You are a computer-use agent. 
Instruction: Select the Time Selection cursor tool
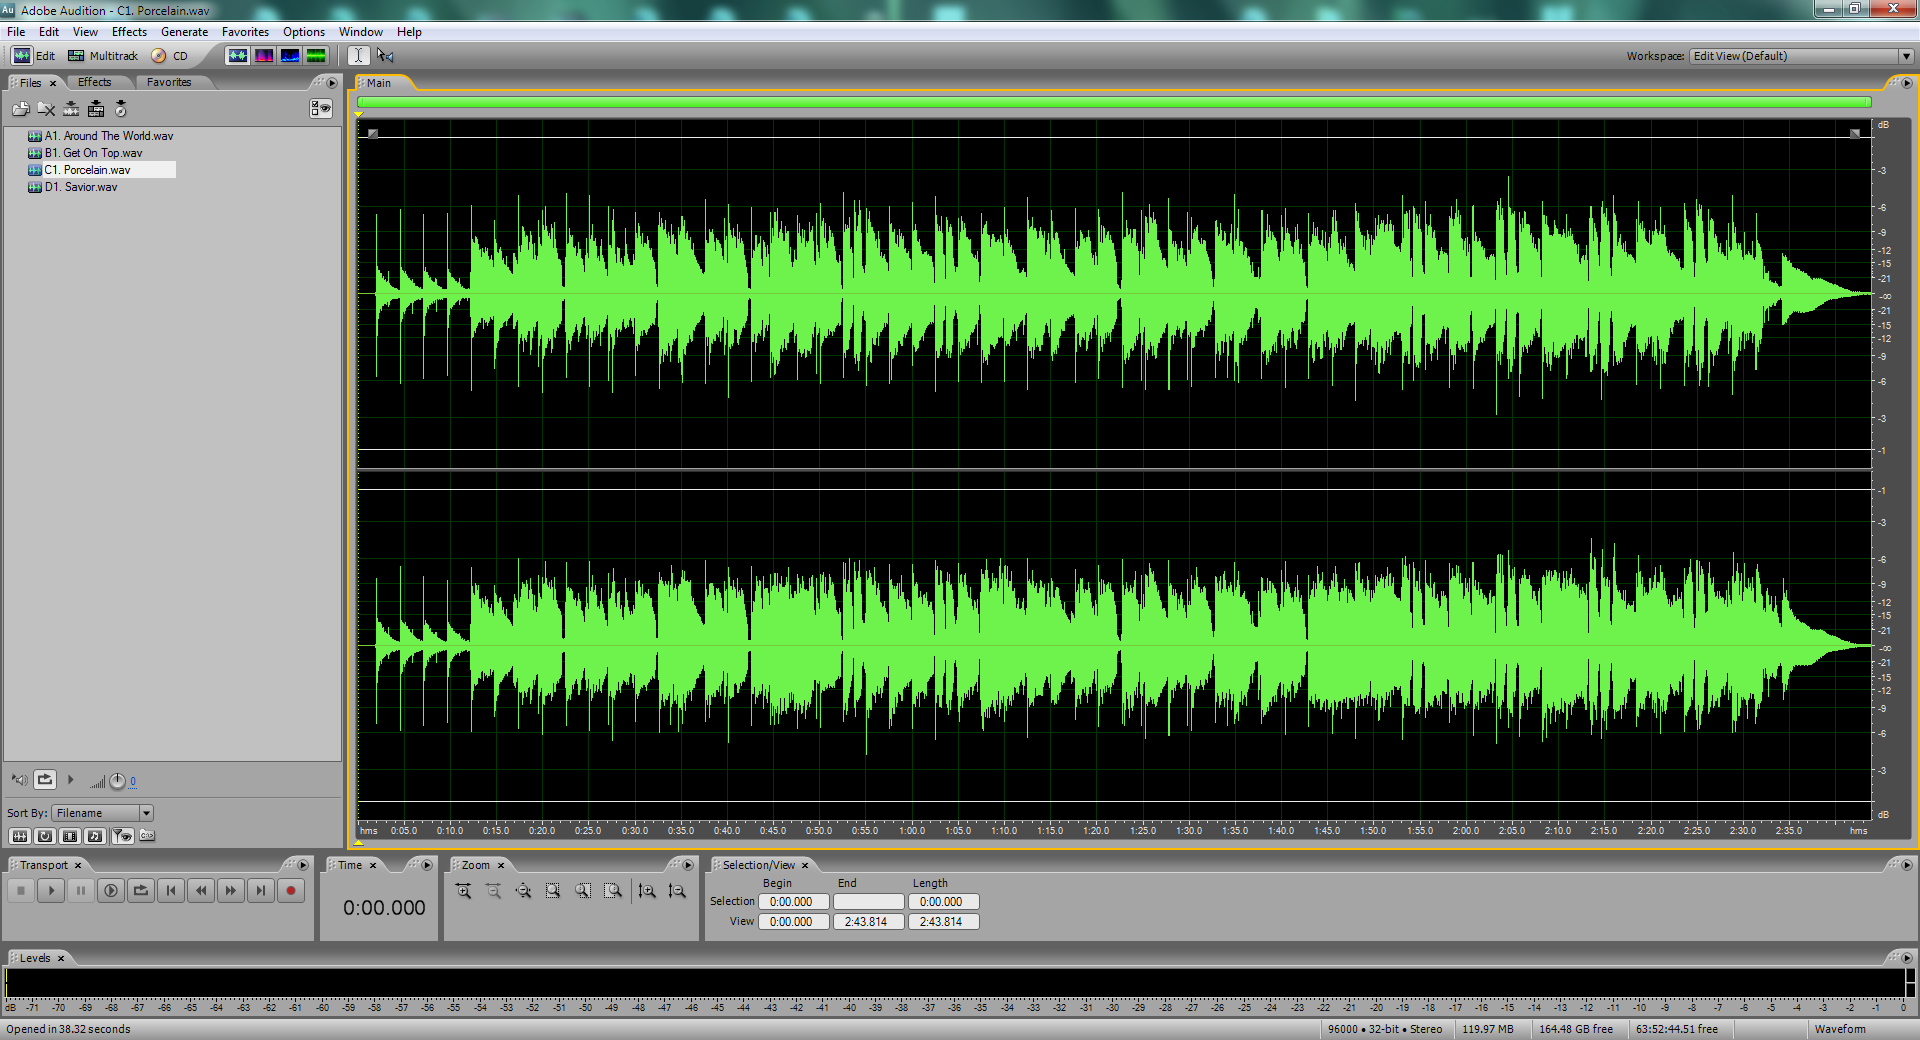coord(358,56)
